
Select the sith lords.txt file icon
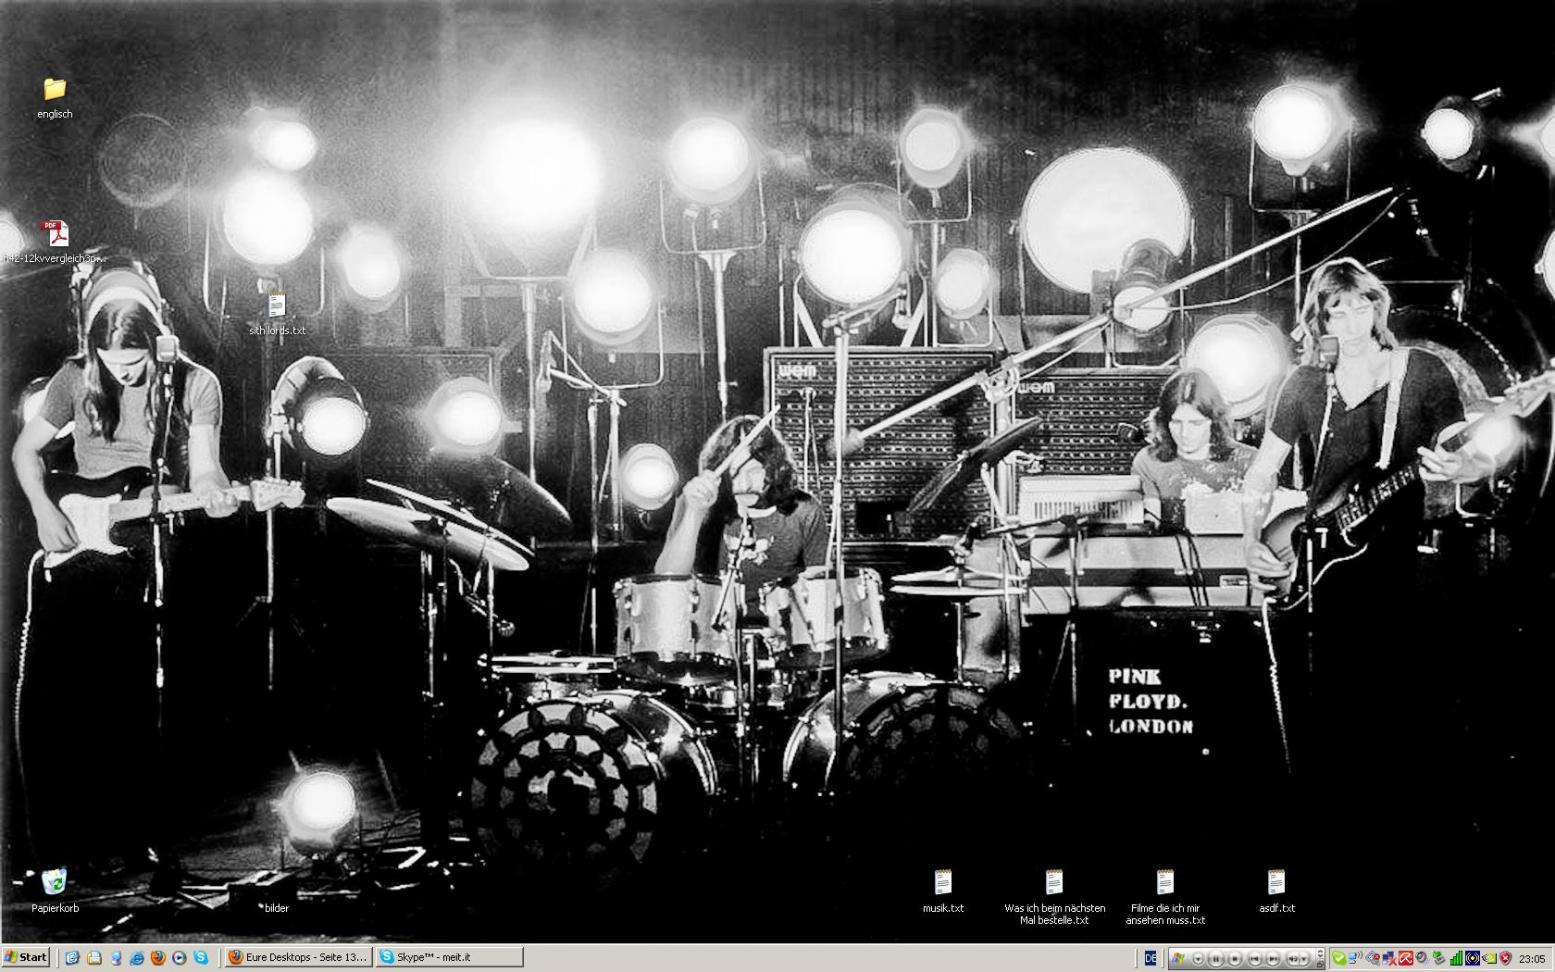[x=277, y=304]
